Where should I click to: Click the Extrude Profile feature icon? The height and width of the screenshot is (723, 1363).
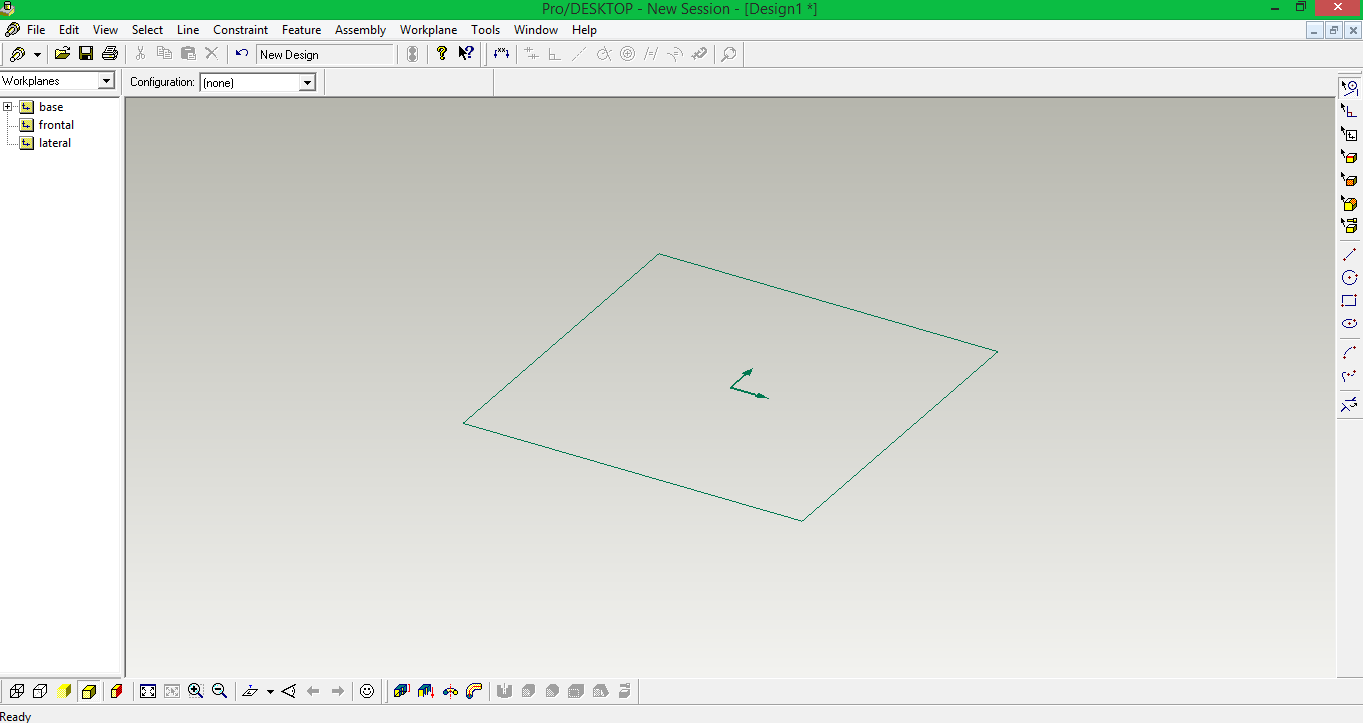402,691
